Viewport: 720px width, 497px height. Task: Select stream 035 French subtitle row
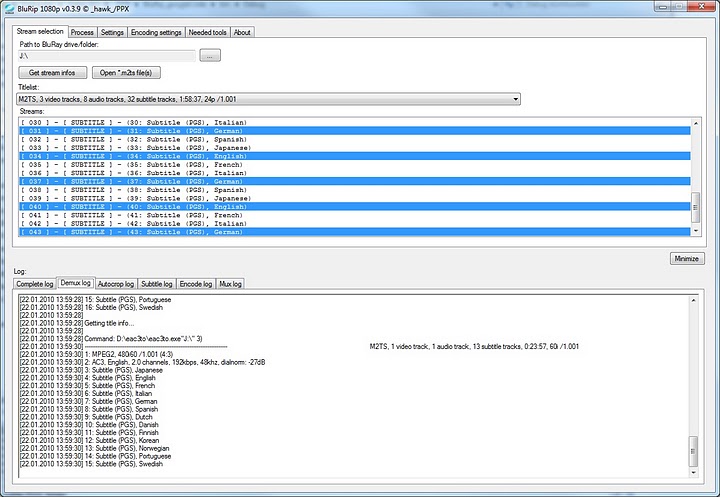point(200,165)
